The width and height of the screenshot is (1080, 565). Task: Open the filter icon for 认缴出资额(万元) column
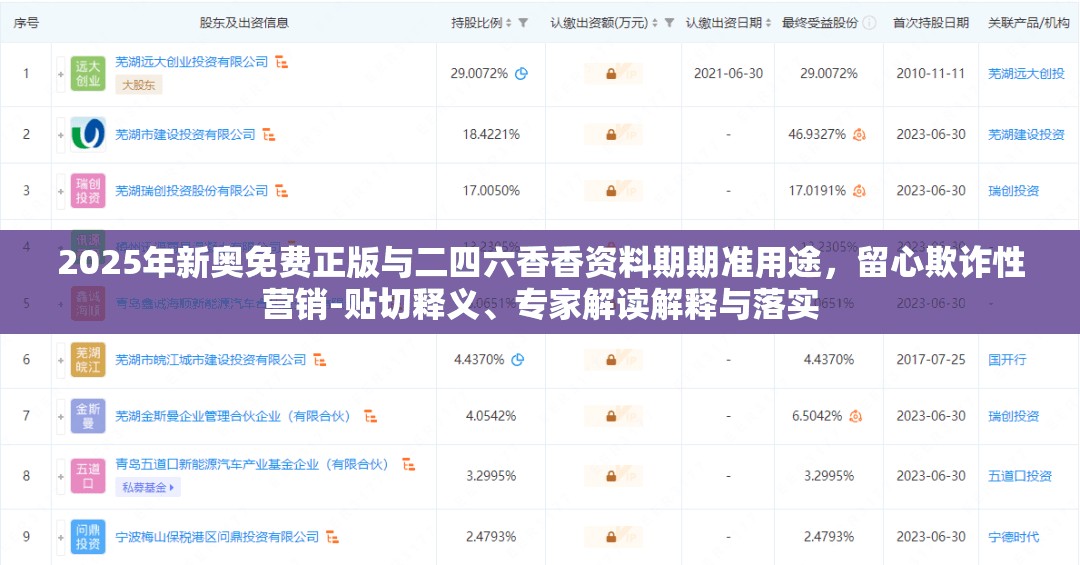[669, 23]
